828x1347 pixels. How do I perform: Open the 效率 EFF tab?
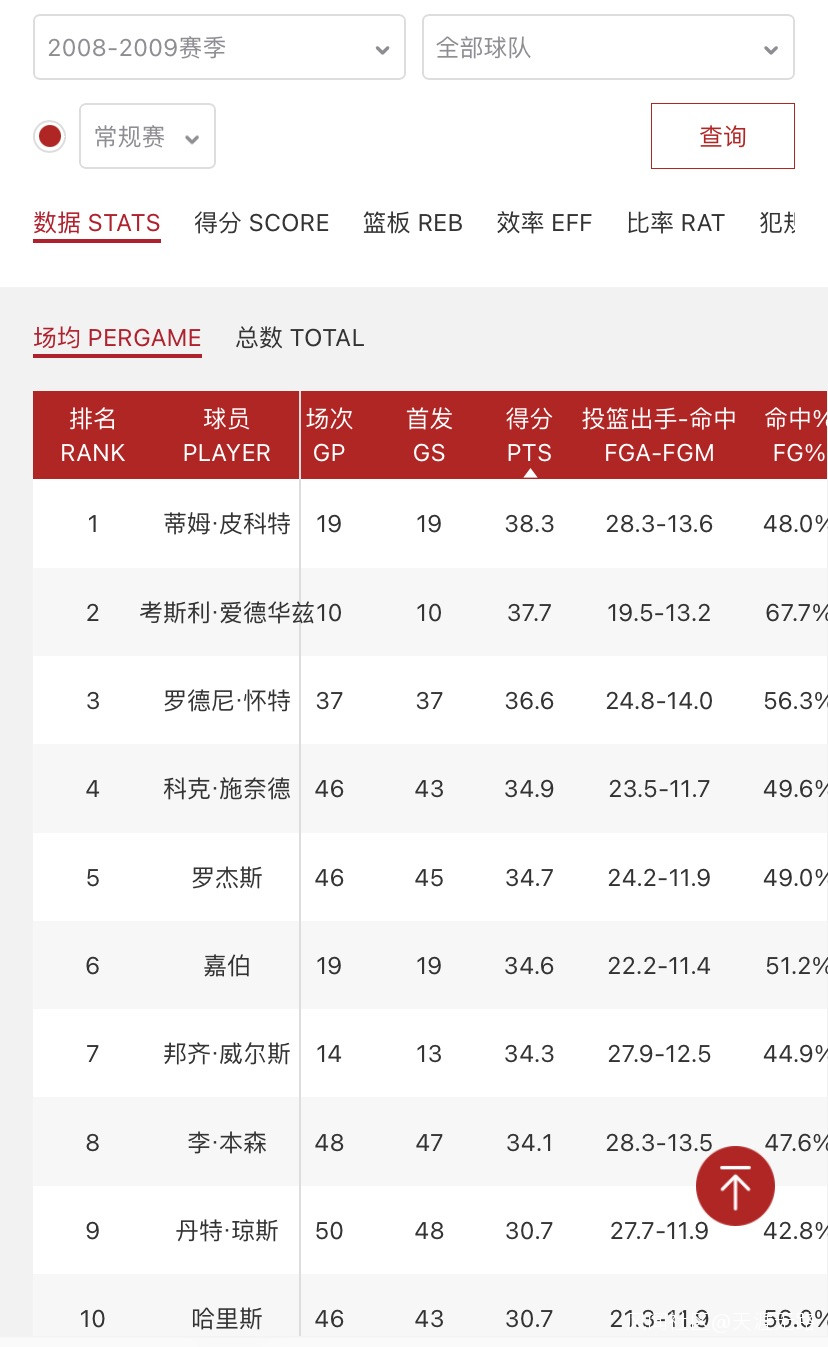pyautogui.click(x=545, y=223)
